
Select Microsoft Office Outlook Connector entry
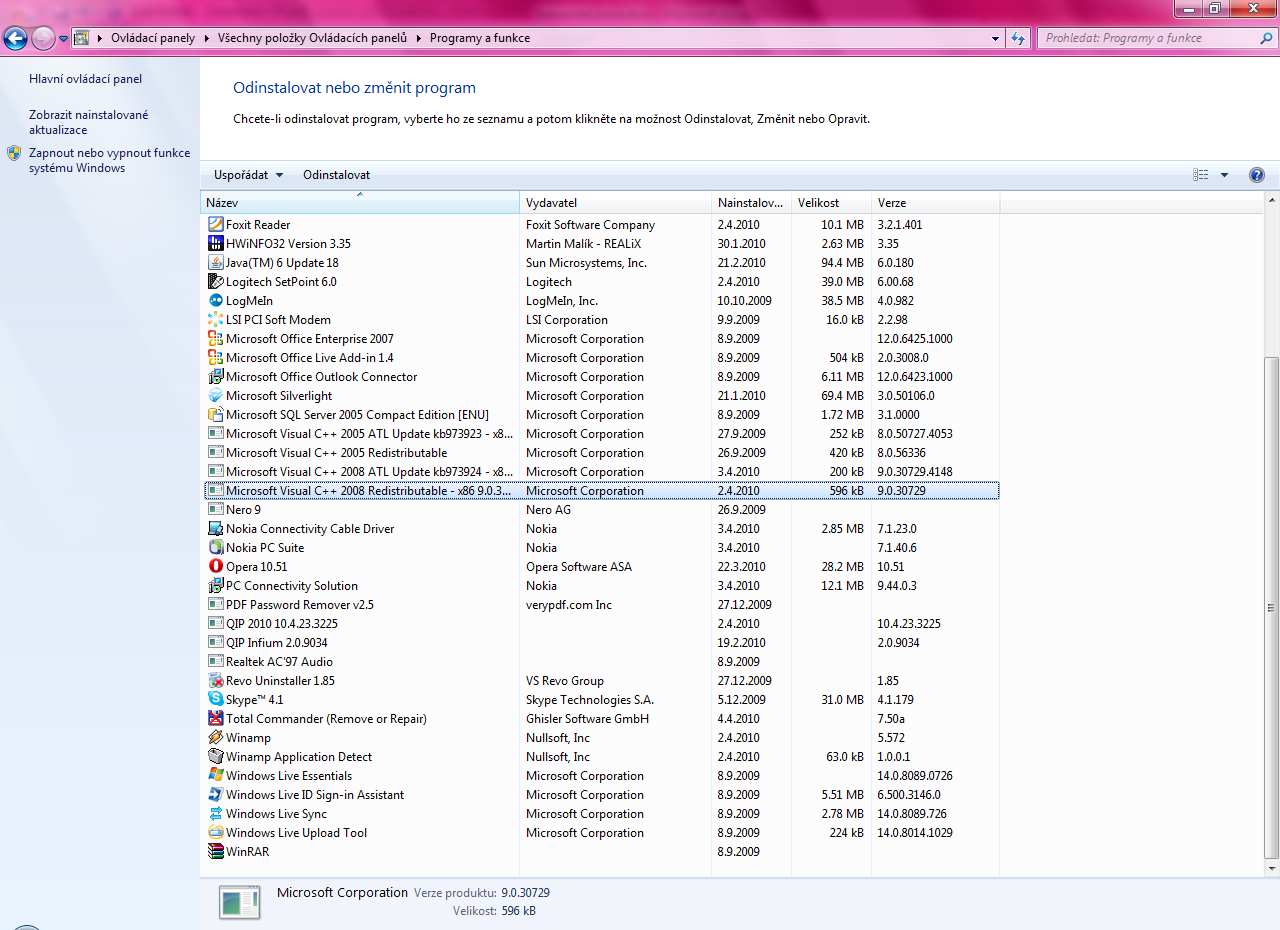tap(602, 377)
